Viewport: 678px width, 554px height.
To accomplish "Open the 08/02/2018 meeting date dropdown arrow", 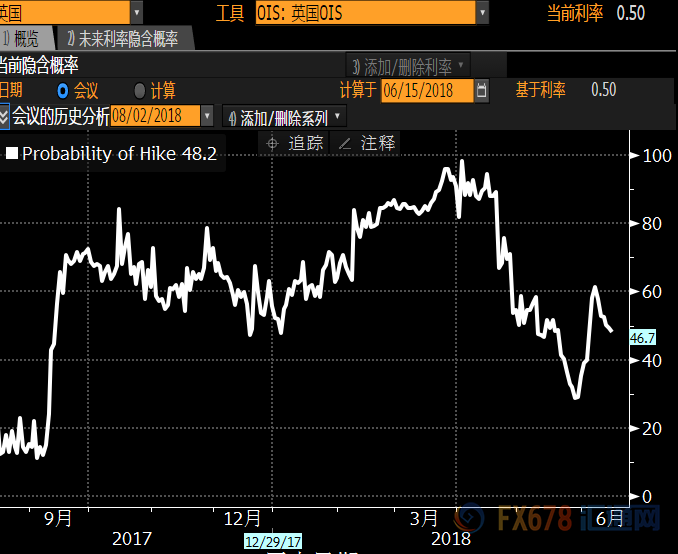I will click(x=208, y=116).
